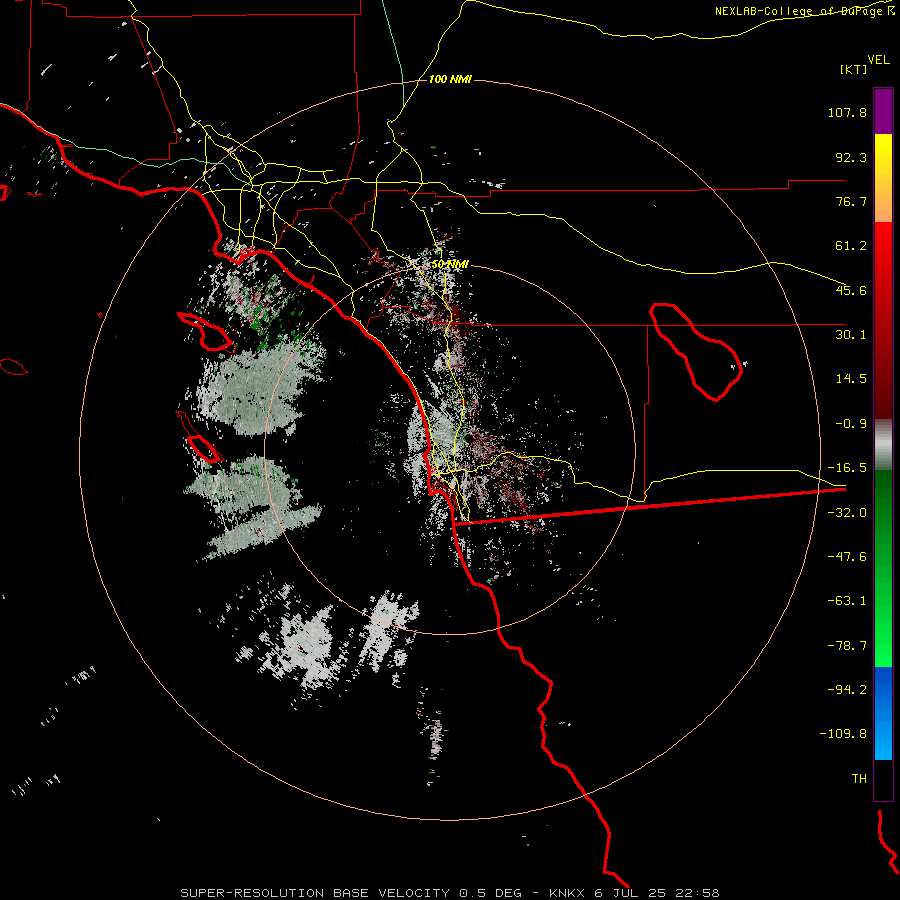
Task: Click the [KT] units label
Action: pyautogui.click(x=853, y=69)
